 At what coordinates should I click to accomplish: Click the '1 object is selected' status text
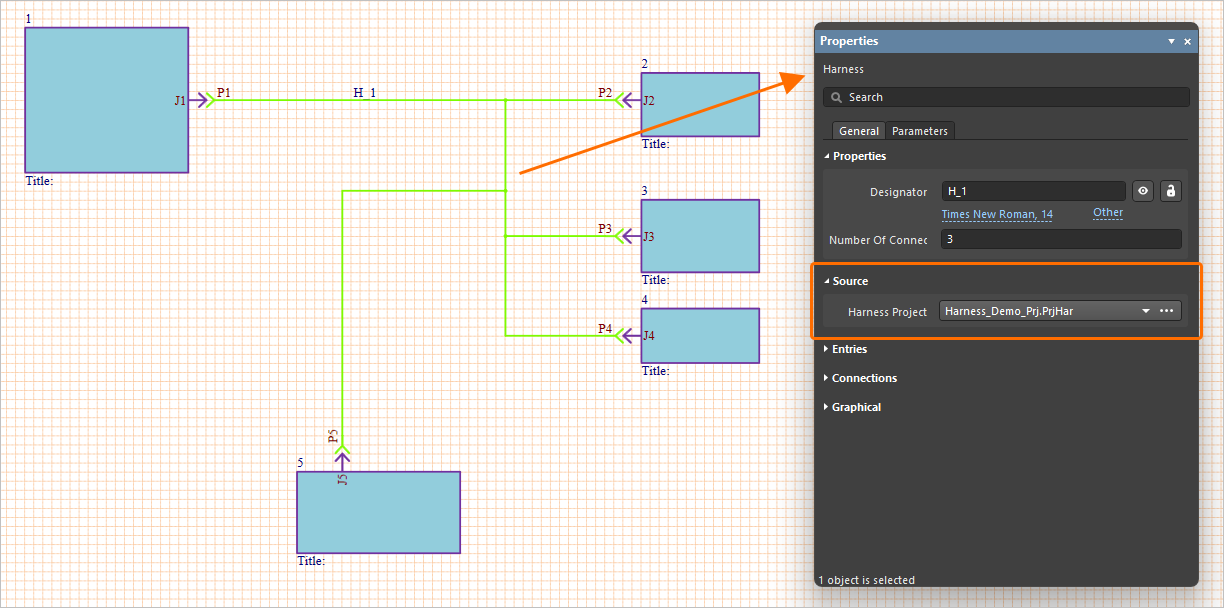(x=866, y=580)
